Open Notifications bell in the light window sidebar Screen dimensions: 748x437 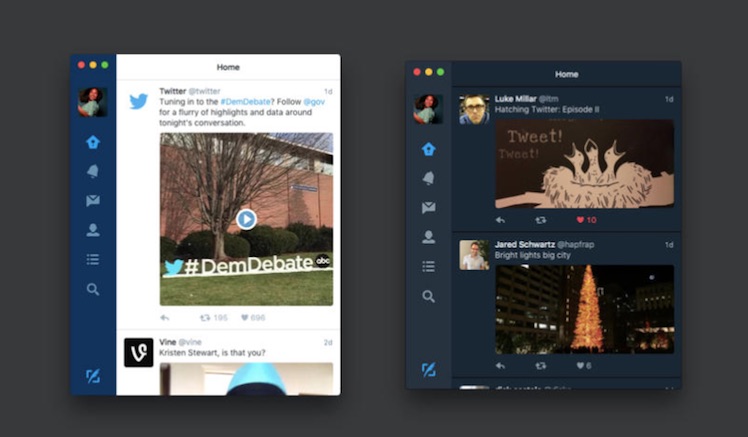coord(93,171)
